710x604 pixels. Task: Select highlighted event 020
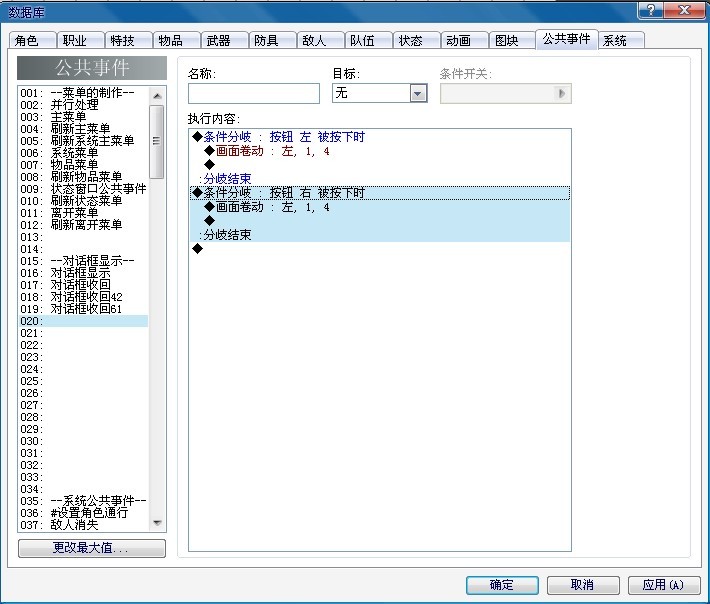tap(83, 321)
